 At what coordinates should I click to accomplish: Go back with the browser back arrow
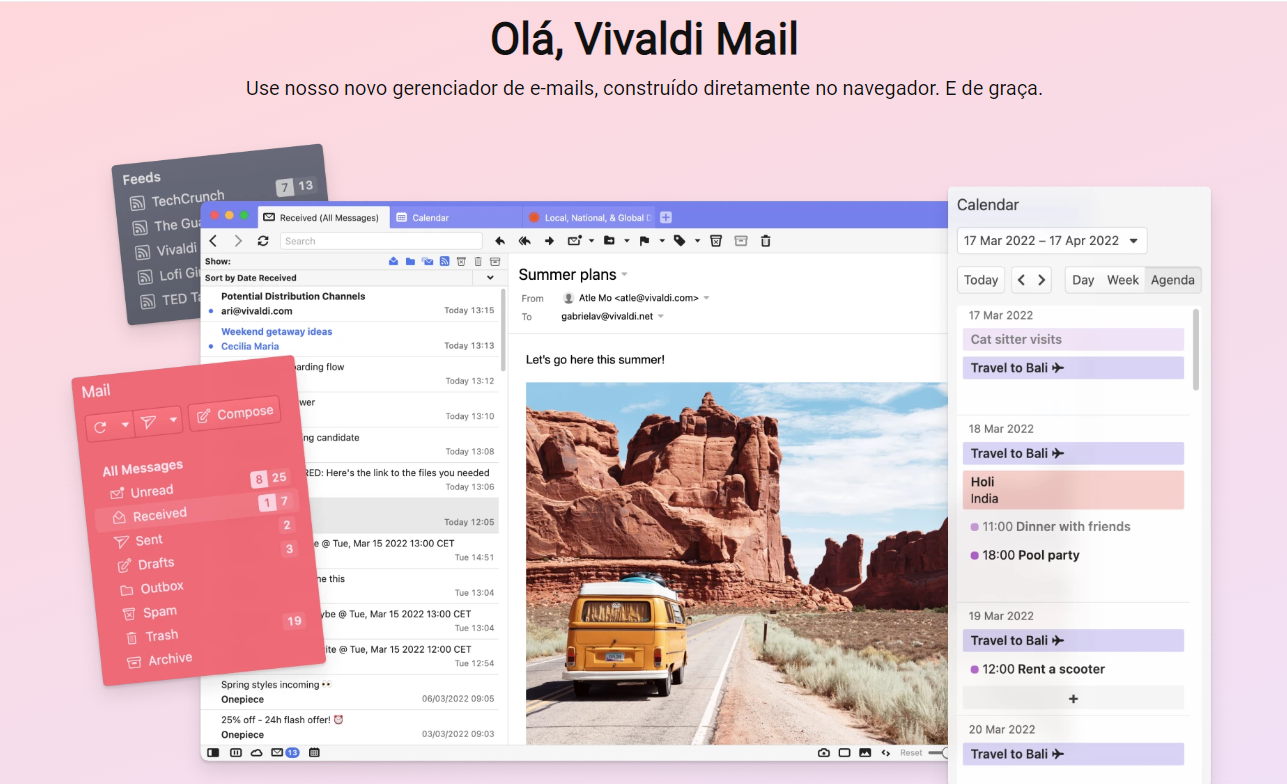[213, 241]
